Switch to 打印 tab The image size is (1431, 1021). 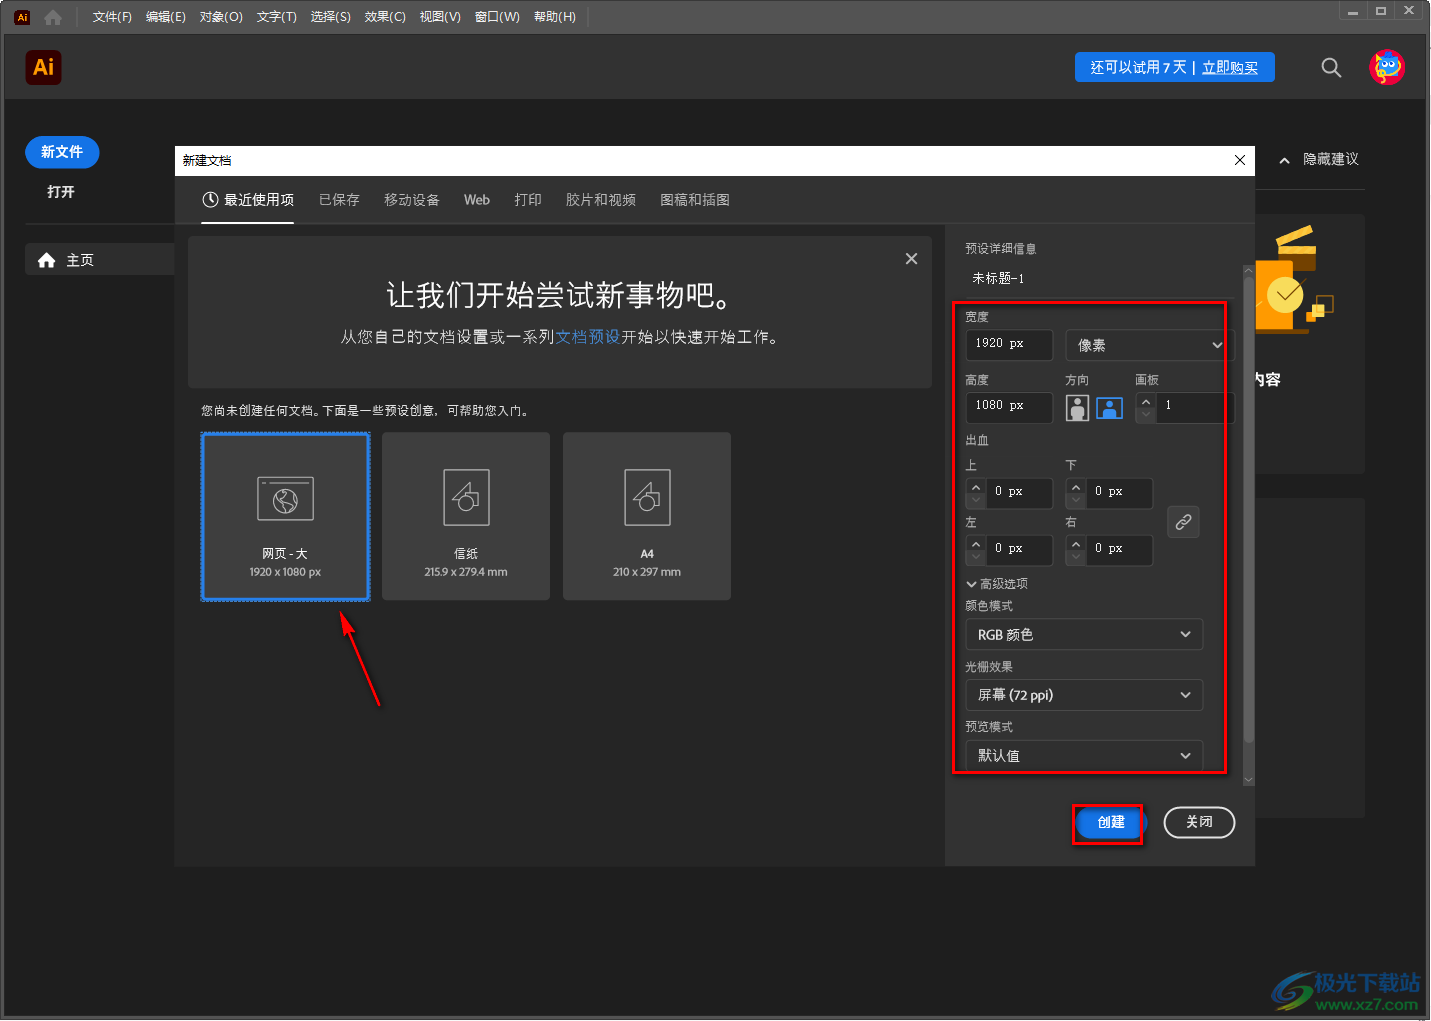(x=528, y=200)
